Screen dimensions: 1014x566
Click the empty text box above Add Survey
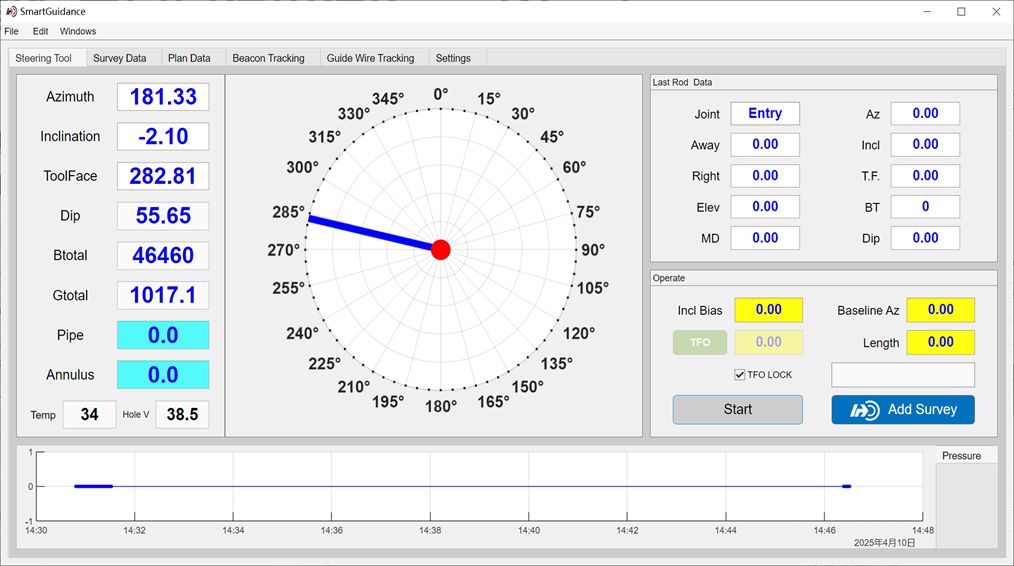click(x=903, y=375)
